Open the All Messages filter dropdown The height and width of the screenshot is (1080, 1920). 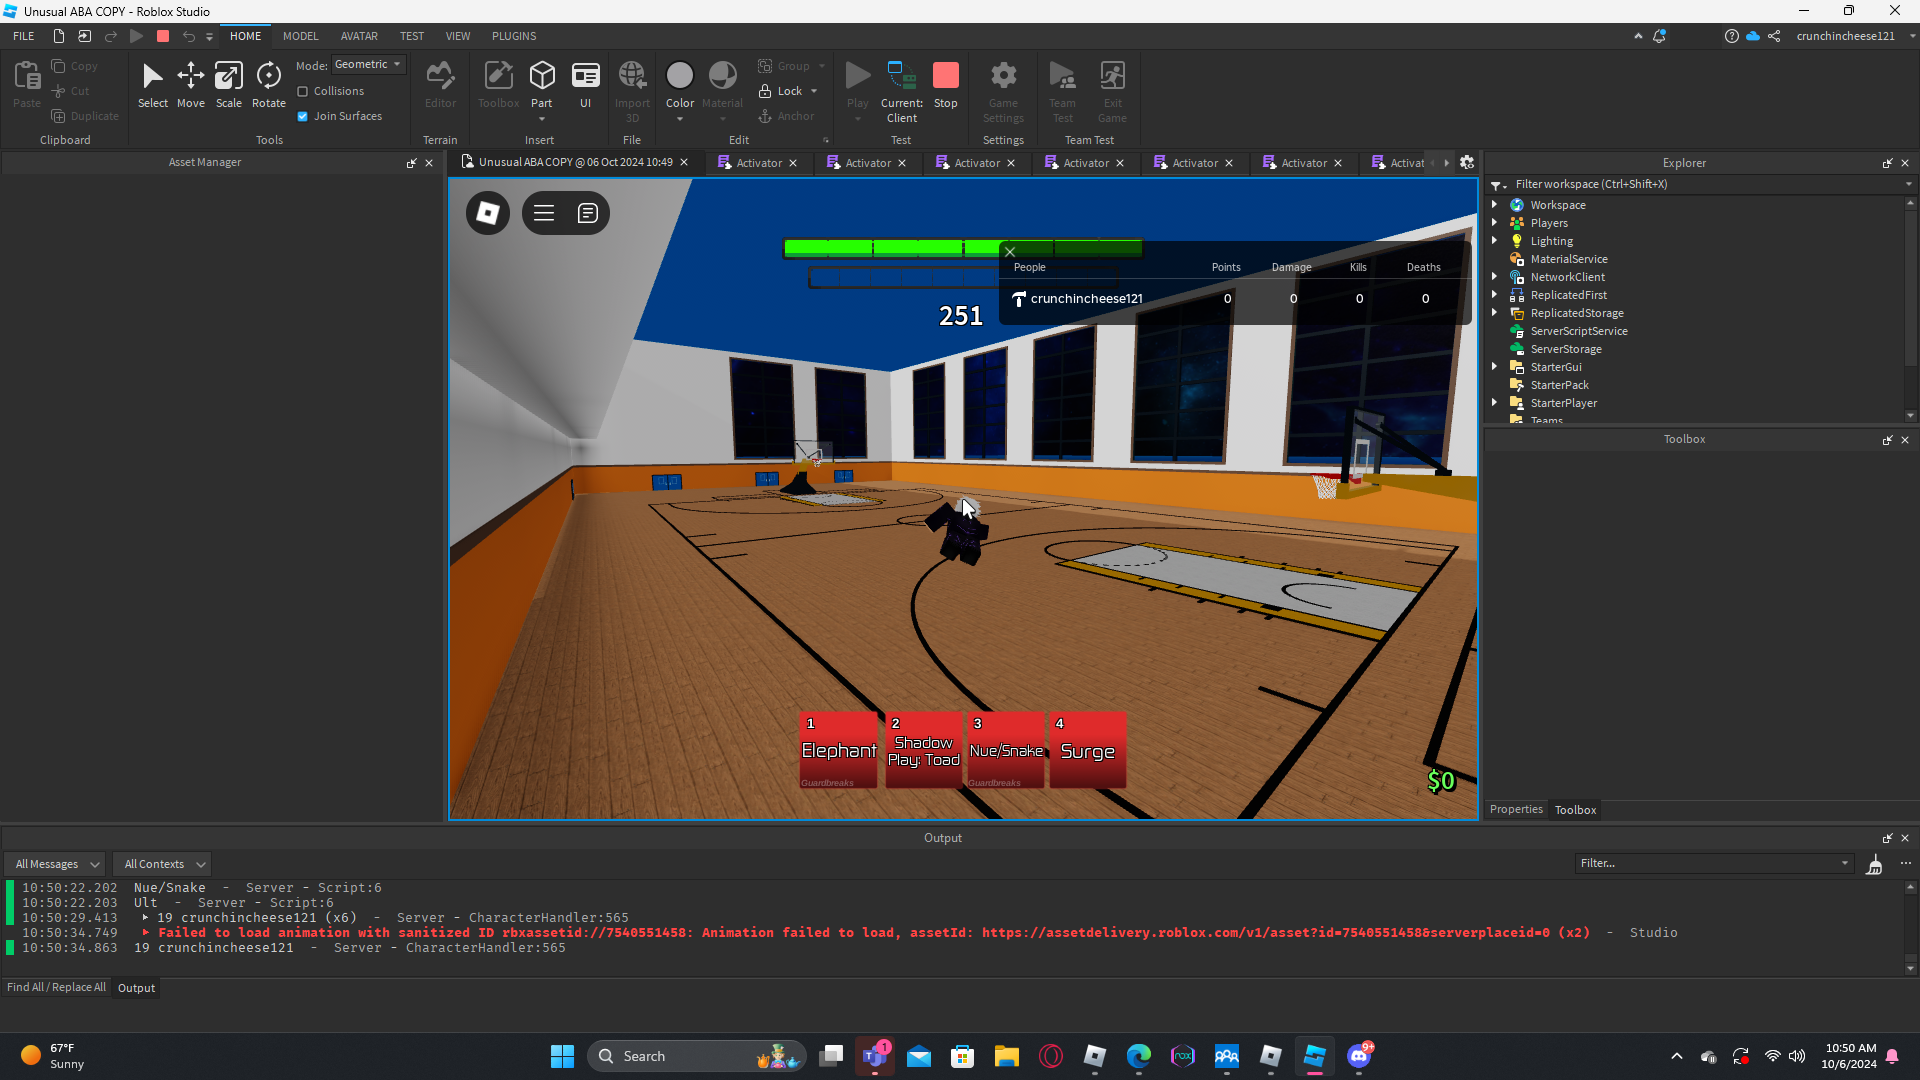[58, 864]
